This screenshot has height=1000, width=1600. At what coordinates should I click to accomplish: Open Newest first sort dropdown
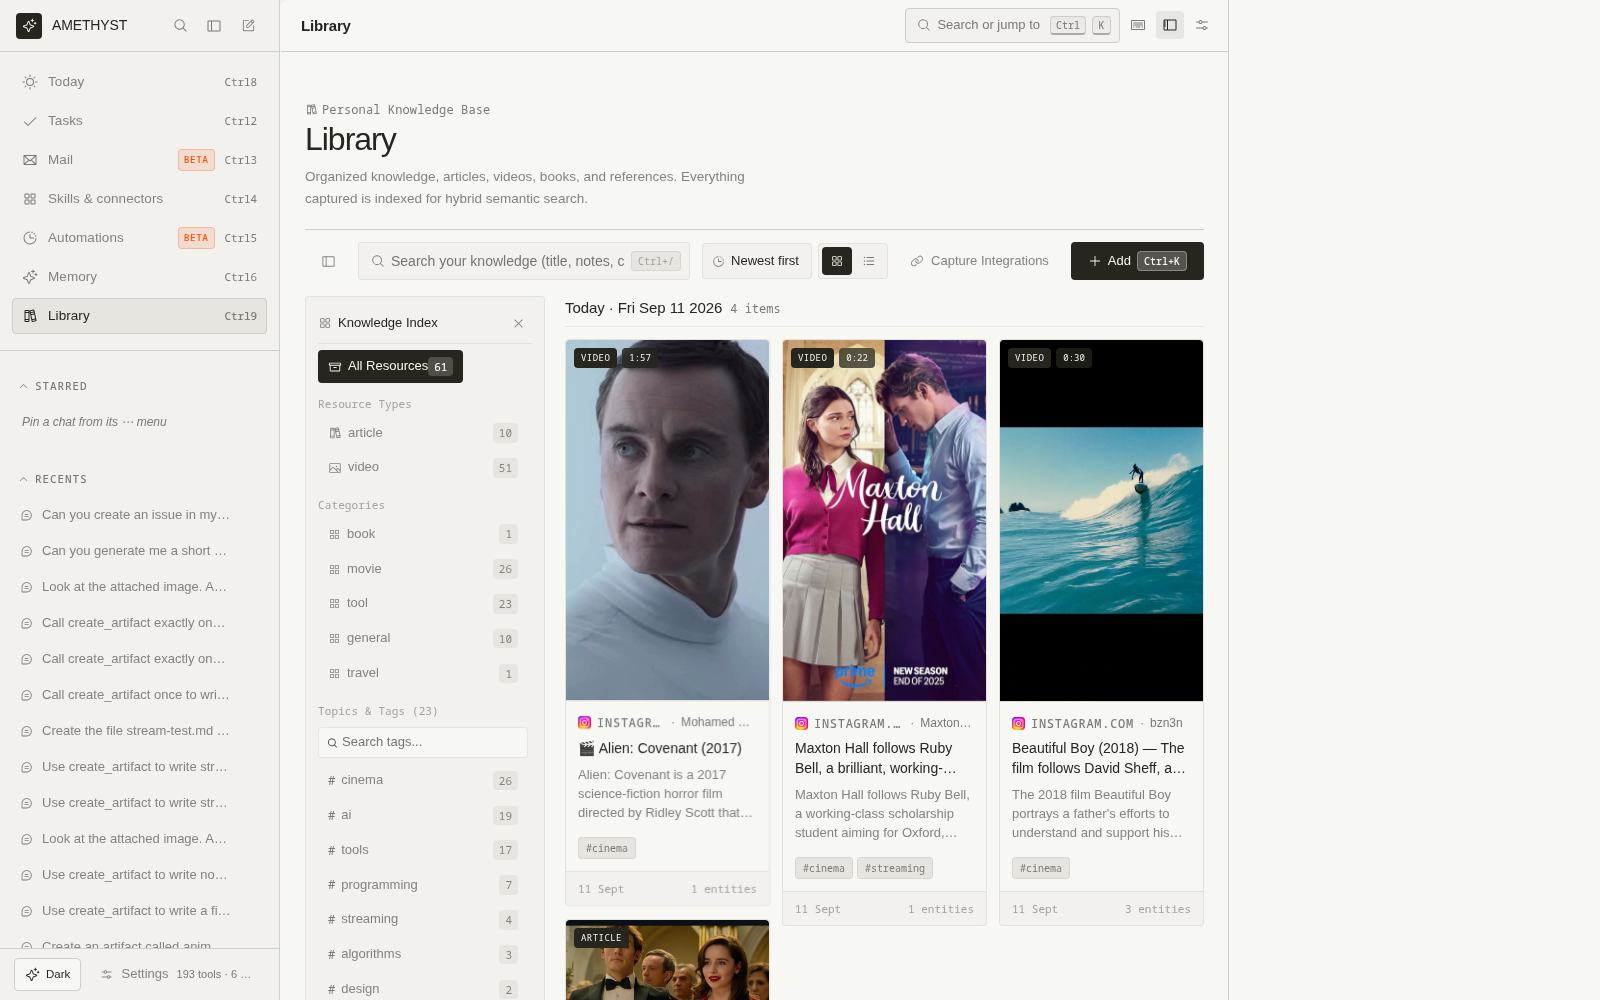pos(756,261)
